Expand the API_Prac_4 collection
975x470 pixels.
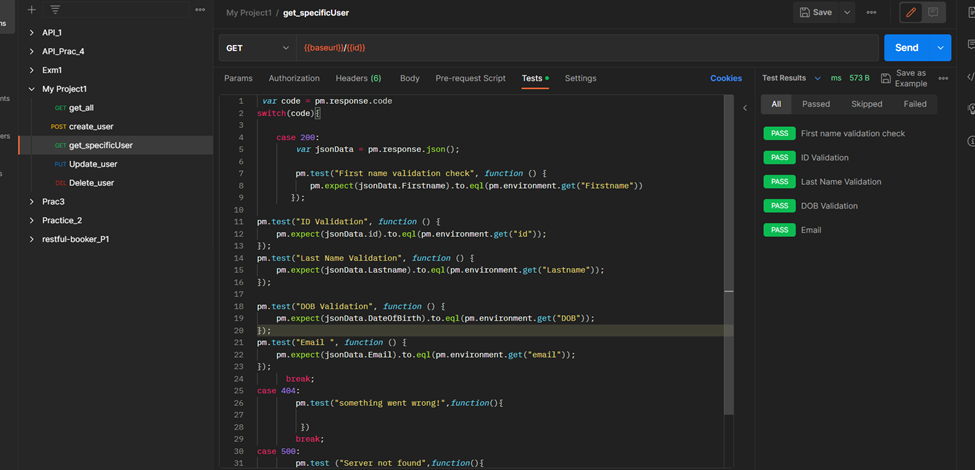point(32,51)
